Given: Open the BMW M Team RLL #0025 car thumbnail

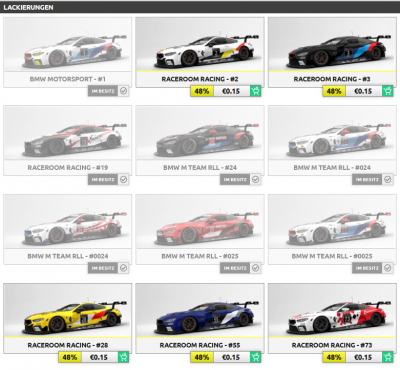Looking at the screenshot, I should coord(332,221).
